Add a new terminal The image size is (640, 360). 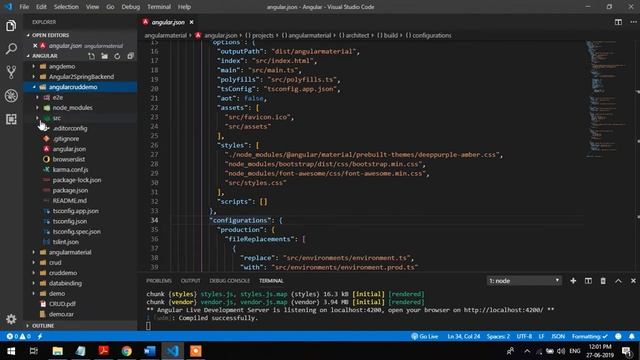(x=573, y=281)
